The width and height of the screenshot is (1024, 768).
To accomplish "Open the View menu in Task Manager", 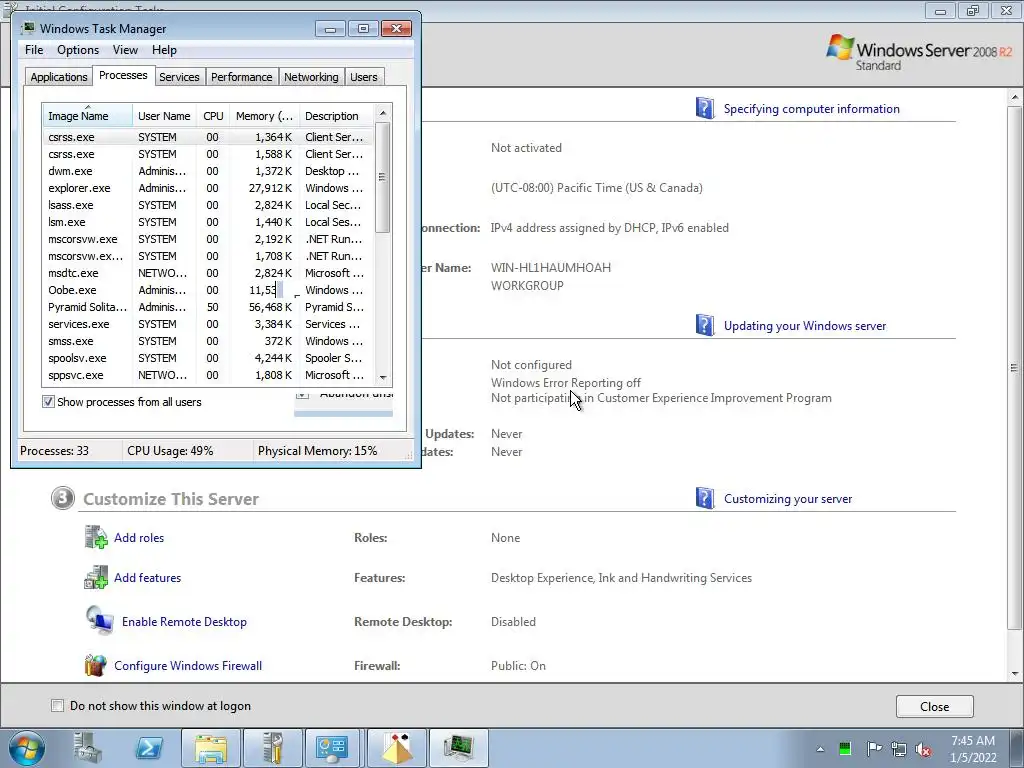I will click(x=125, y=50).
